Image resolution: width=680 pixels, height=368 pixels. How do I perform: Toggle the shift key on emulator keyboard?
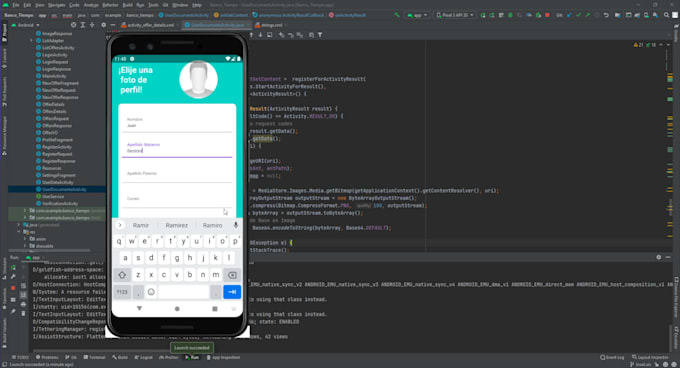122,275
